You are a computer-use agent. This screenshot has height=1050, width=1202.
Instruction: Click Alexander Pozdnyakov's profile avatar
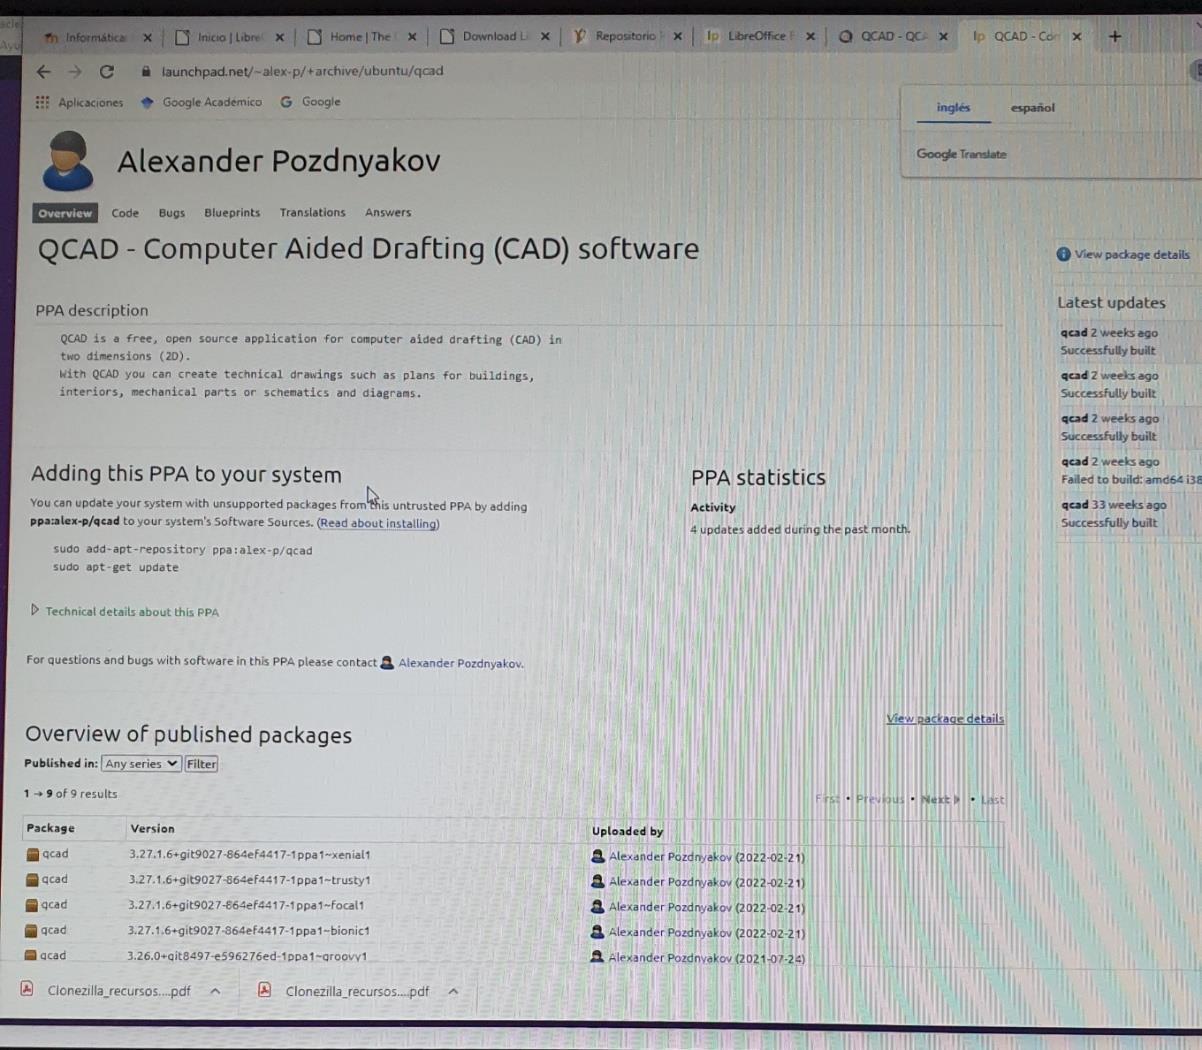[68, 160]
